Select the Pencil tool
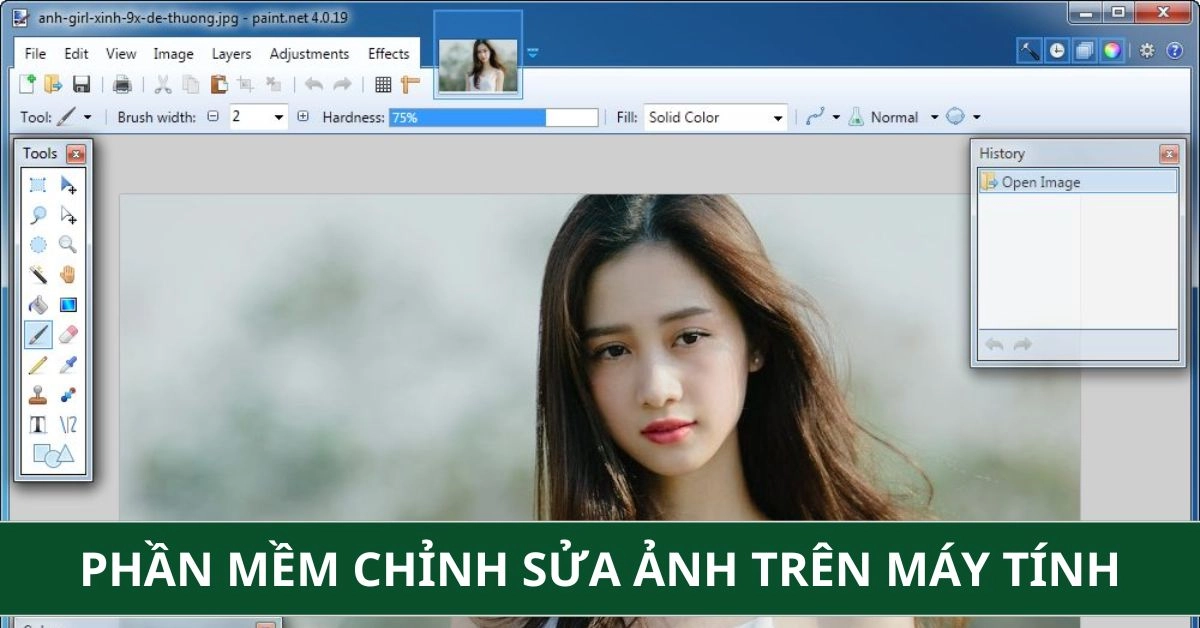 pos(38,364)
